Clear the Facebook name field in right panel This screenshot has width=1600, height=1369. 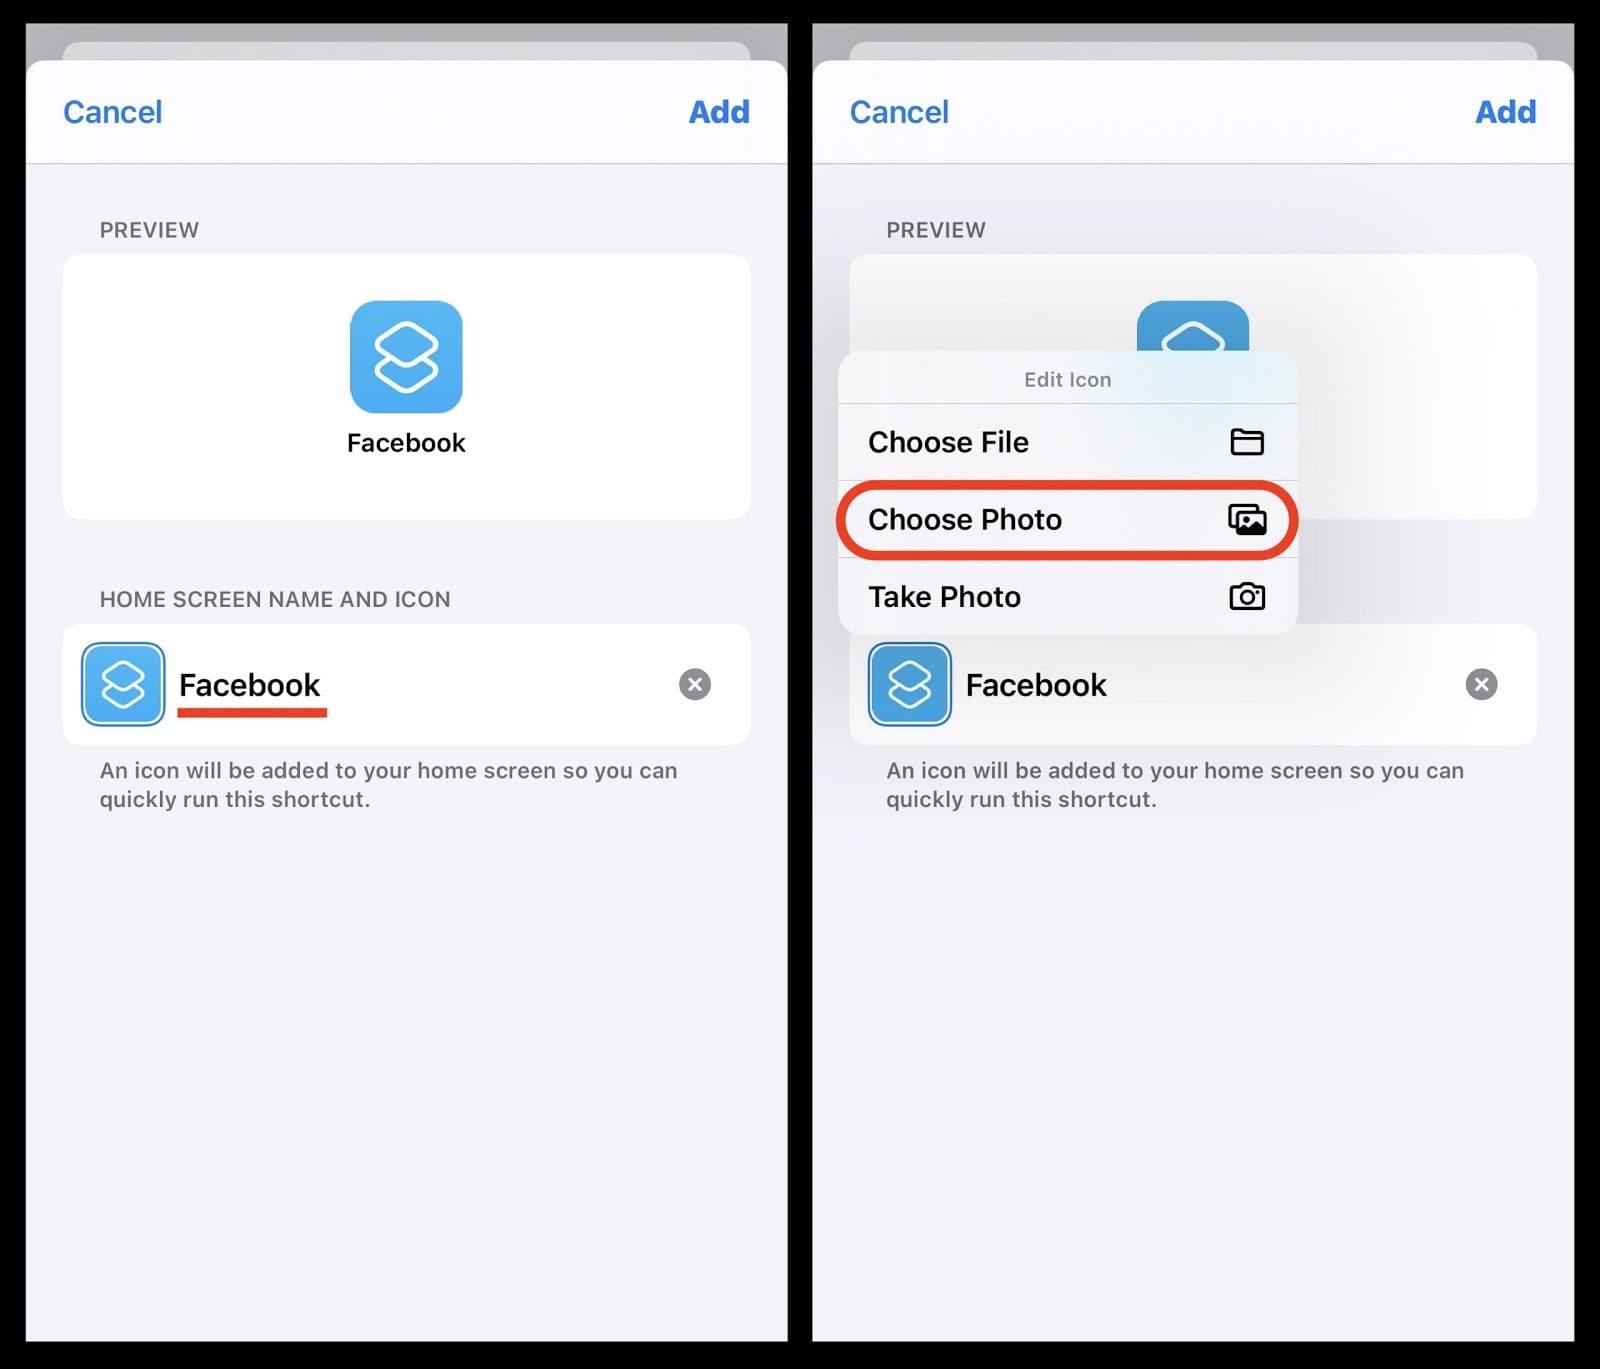[1481, 684]
